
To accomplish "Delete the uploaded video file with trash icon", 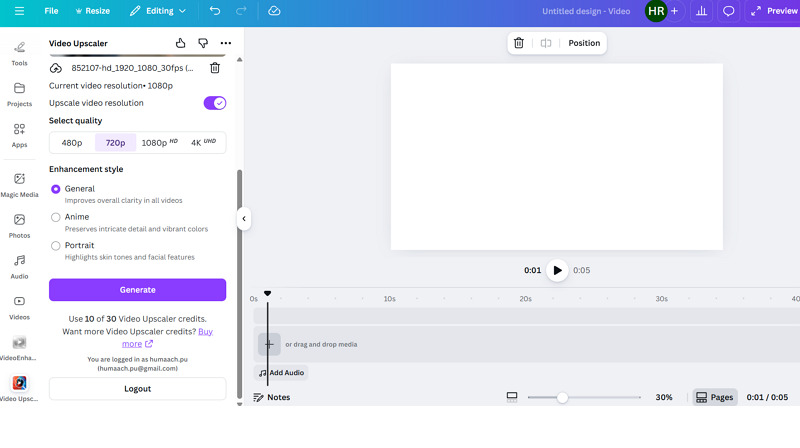I will click(215, 68).
